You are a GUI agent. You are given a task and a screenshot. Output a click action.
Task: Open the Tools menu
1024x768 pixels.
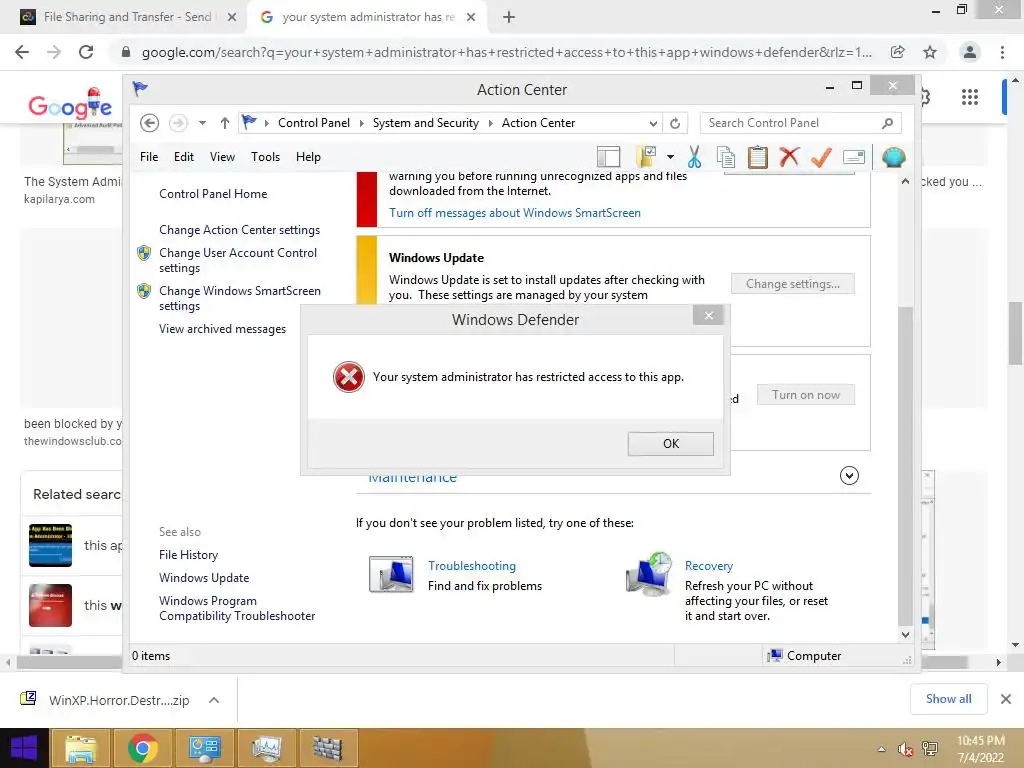click(265, 157)
